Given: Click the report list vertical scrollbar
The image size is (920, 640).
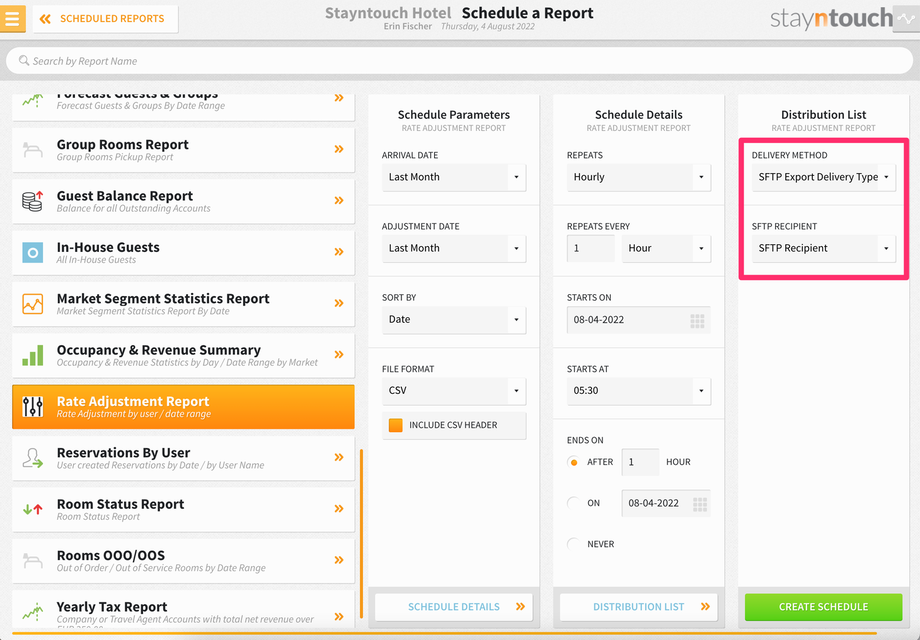Looking at the screenshot, I should point(361,533).
